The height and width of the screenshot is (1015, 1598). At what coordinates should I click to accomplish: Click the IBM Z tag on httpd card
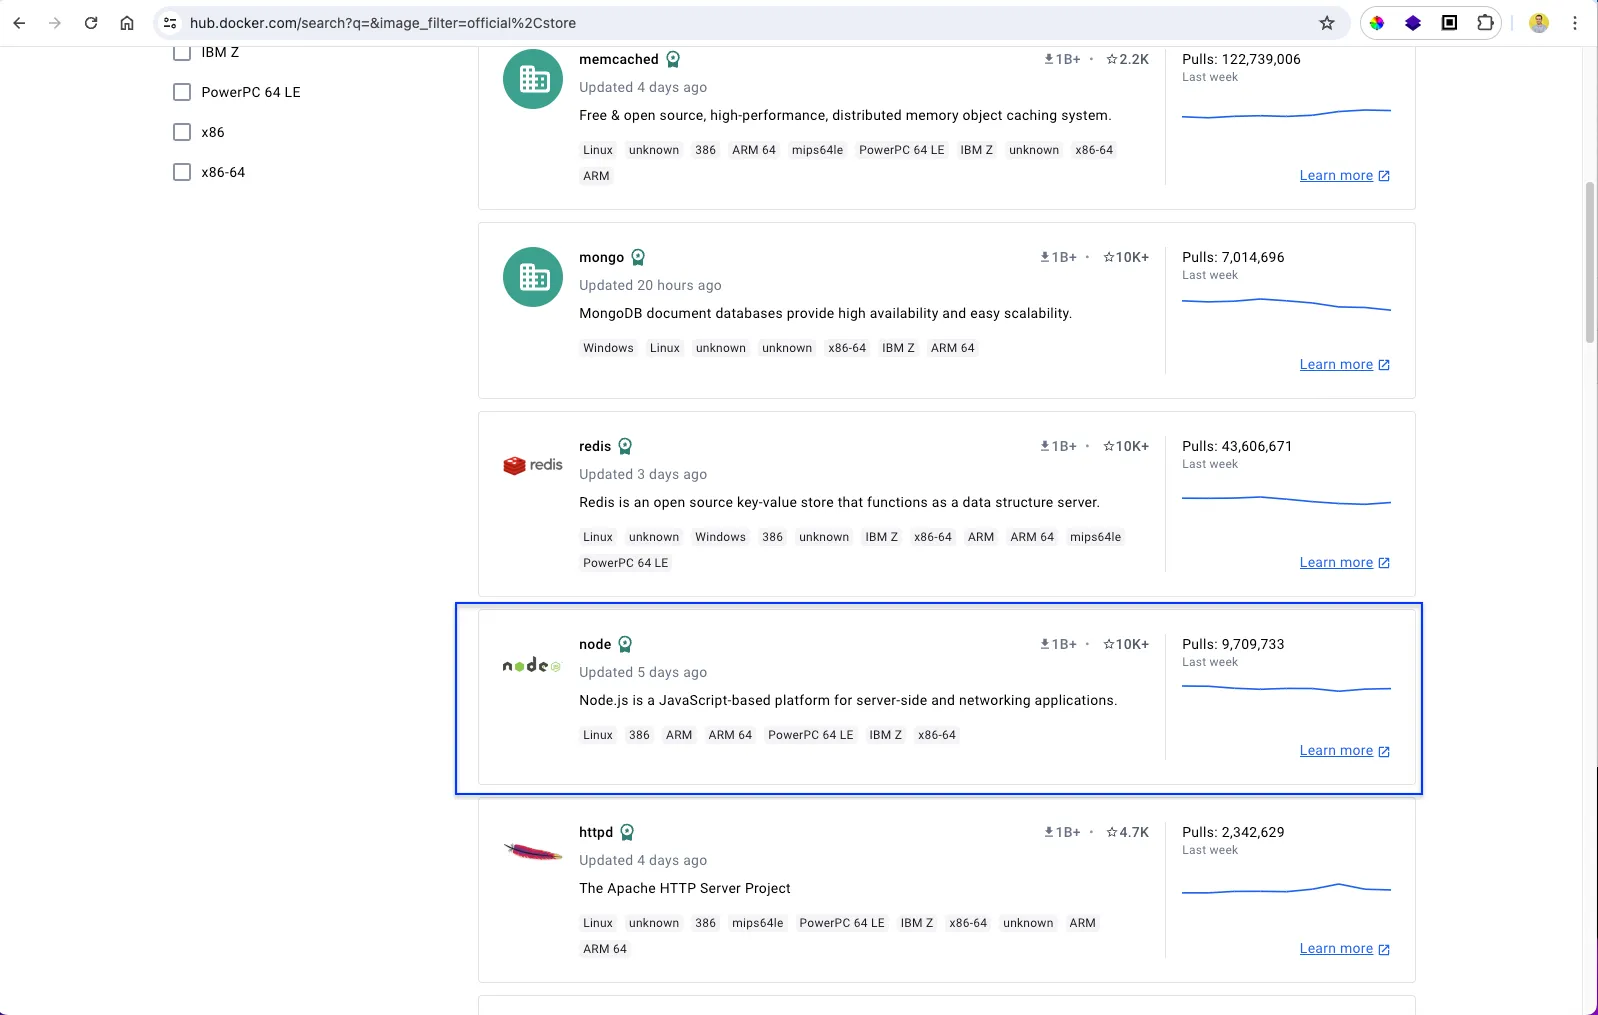coord(916,923)
